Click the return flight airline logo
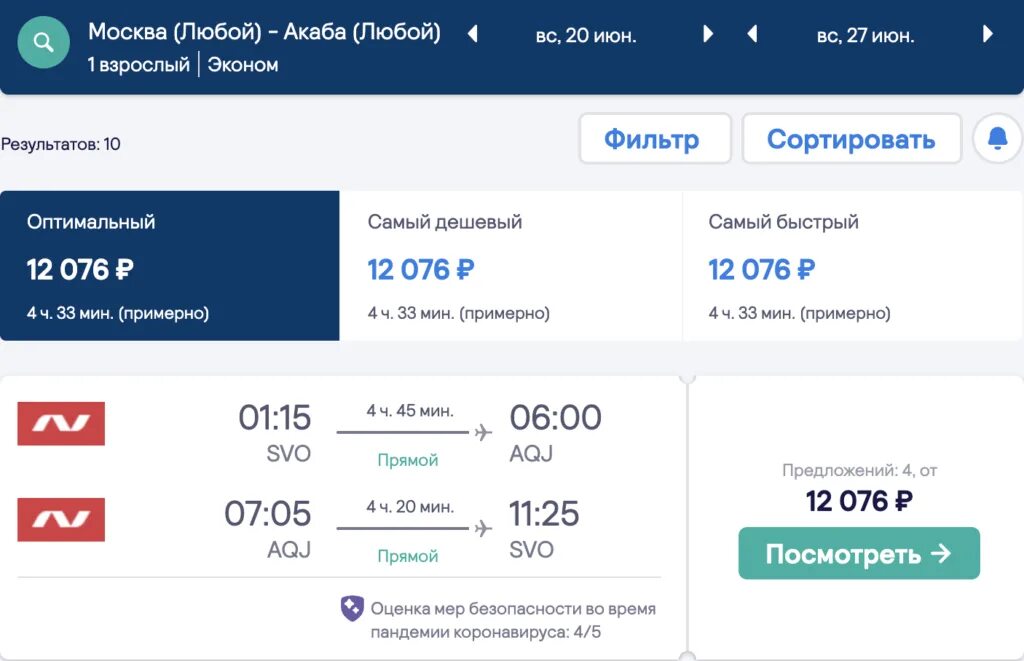This screenshot has height=661, width=1024. click(x=61, y=520)
